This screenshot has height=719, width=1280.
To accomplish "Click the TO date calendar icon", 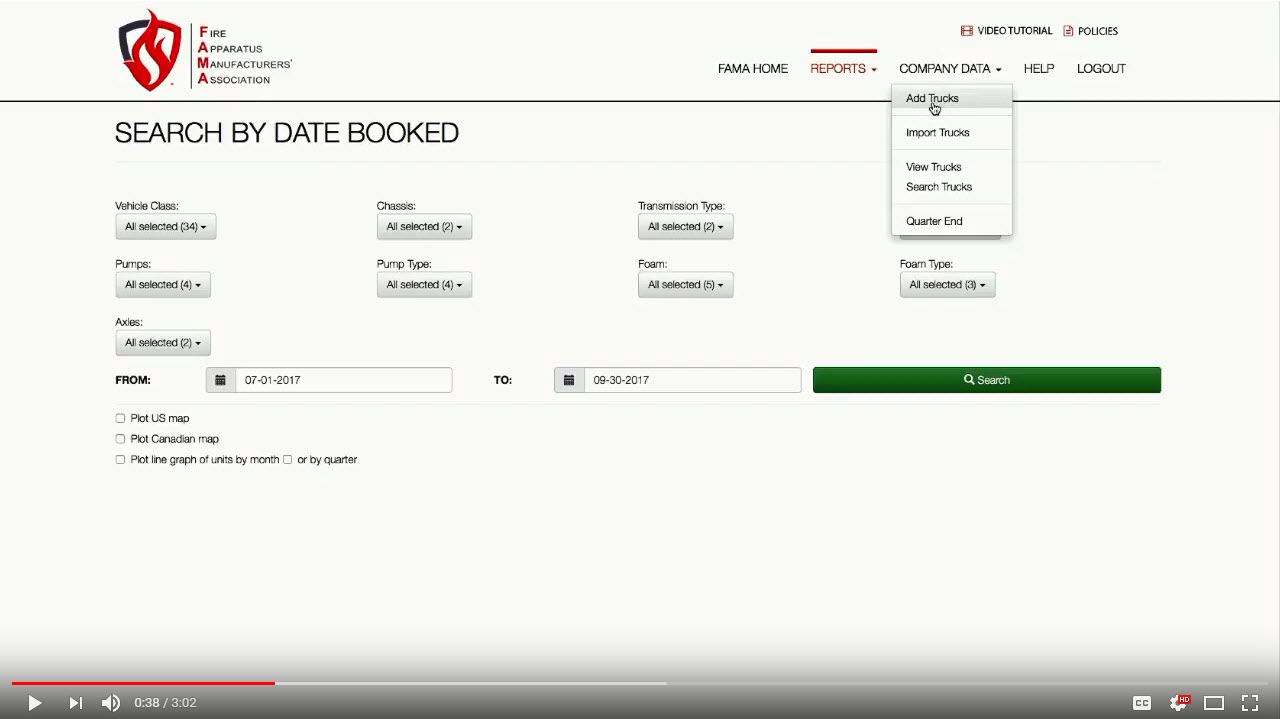I will [x=569, y=380].
